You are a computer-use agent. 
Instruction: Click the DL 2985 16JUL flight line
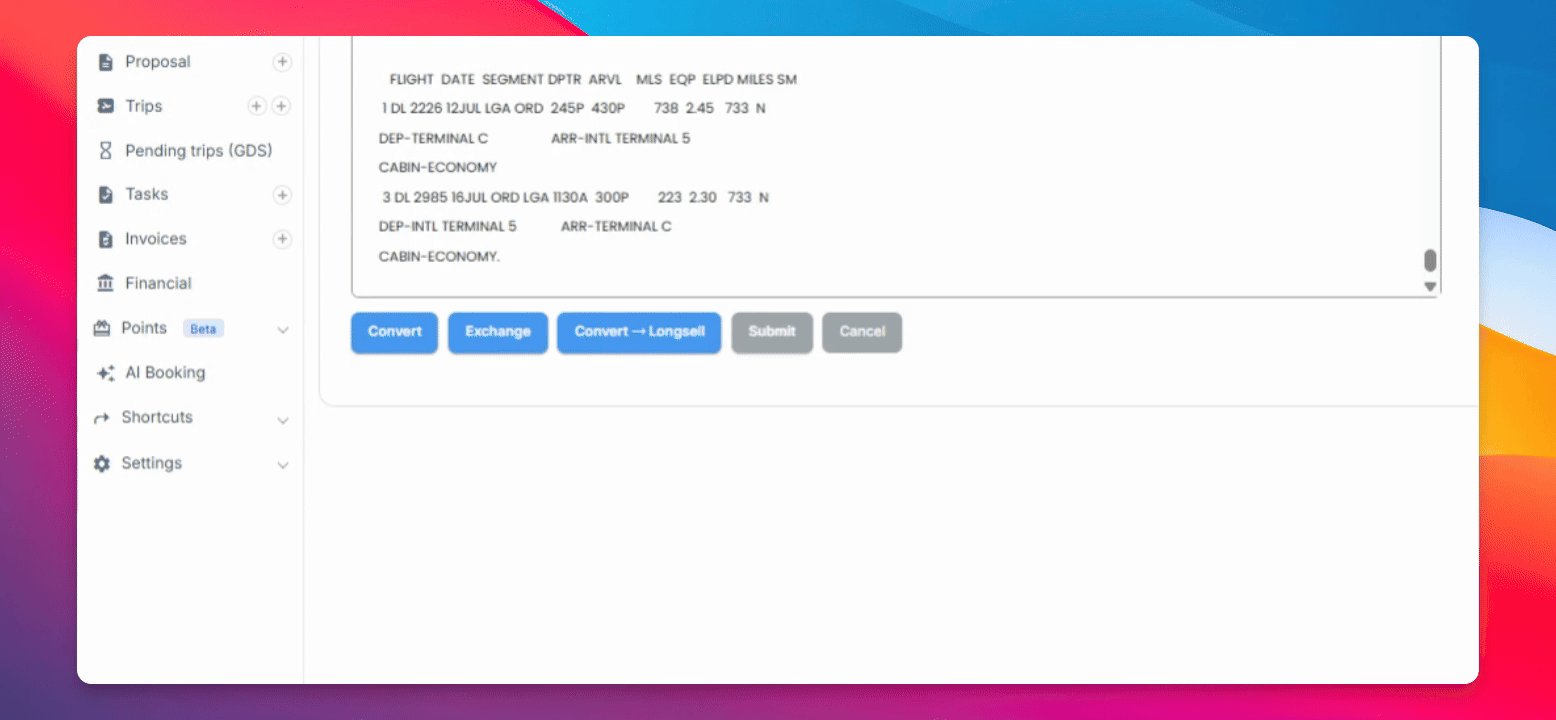click(575, 197)
